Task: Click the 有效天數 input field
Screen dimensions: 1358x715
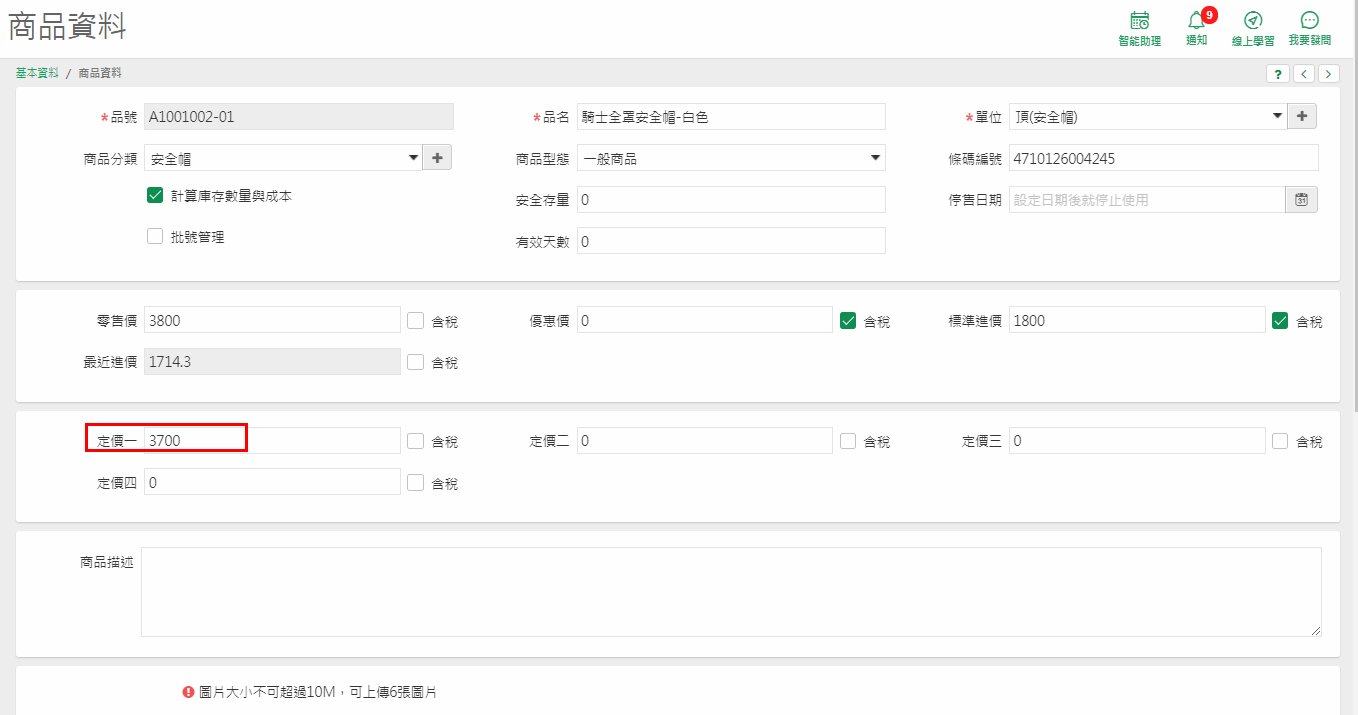Action: pyautogui.click(x=731, y=241)
